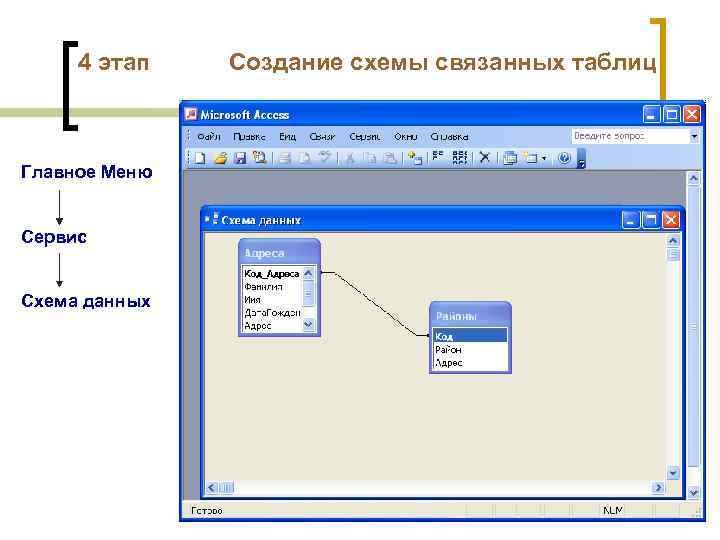Open the Связи menu
720x540 pixels.
click(x=322, y=136)
